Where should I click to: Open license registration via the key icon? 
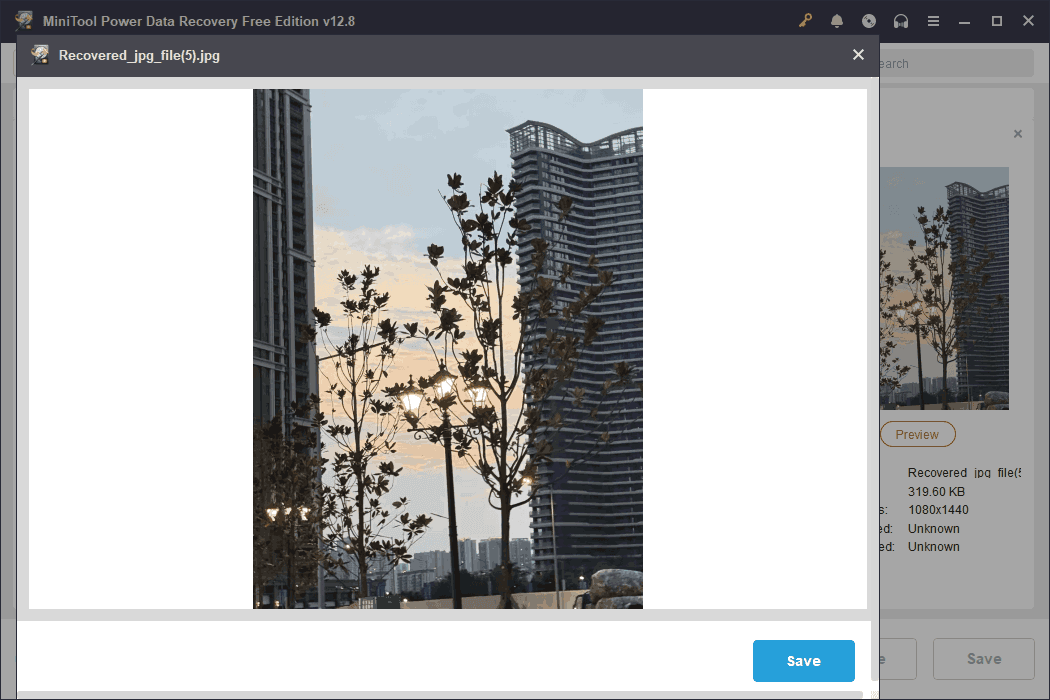pyautogui.click(x=805, y=20)
